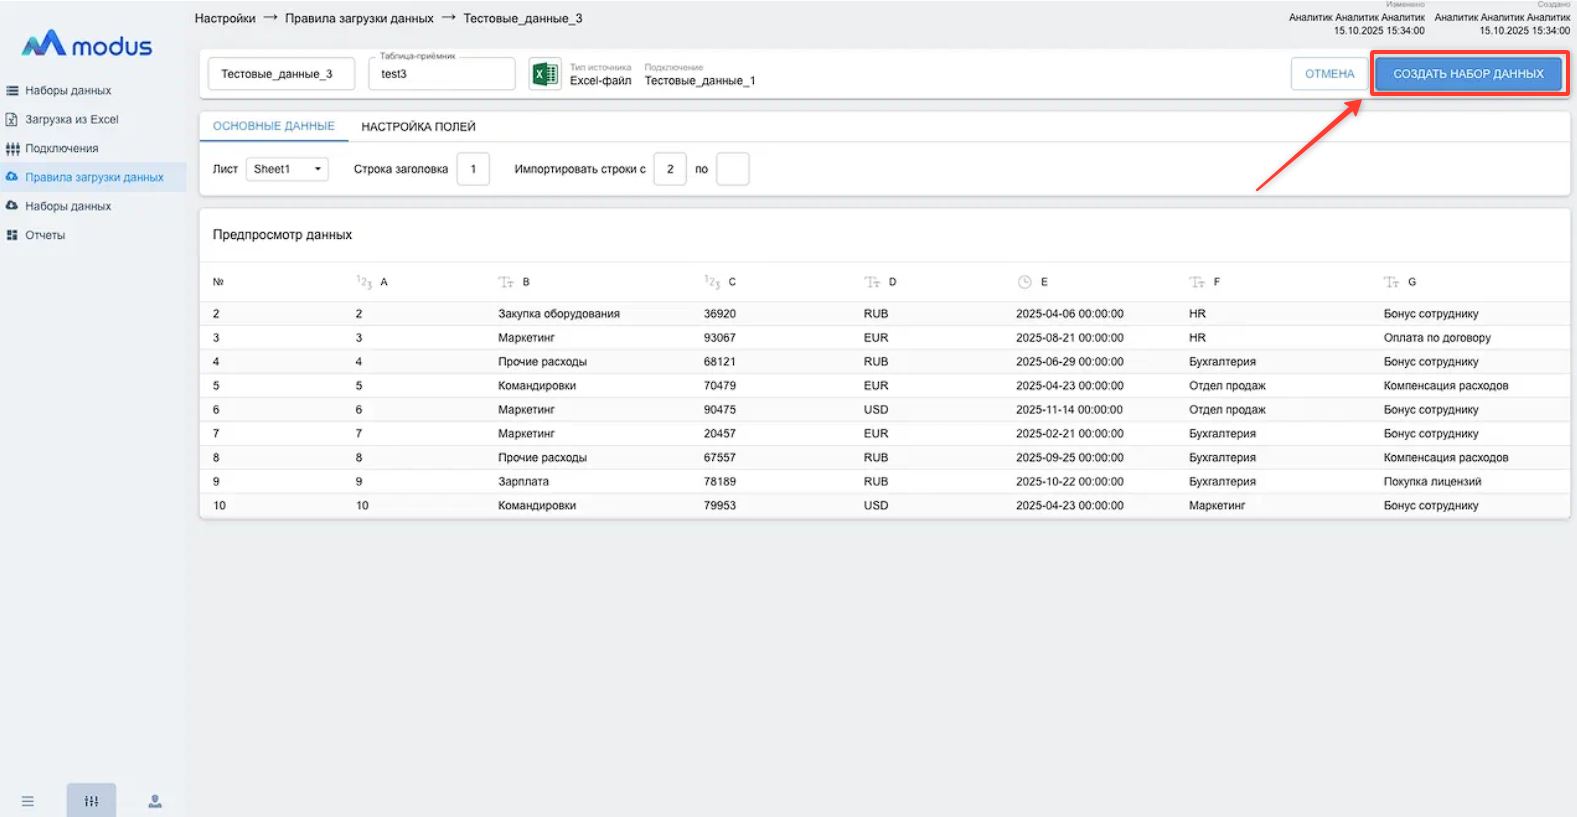Click the text type icon of column B
The width and height of the screenshot is (1577, 817).
click(506, 282)
